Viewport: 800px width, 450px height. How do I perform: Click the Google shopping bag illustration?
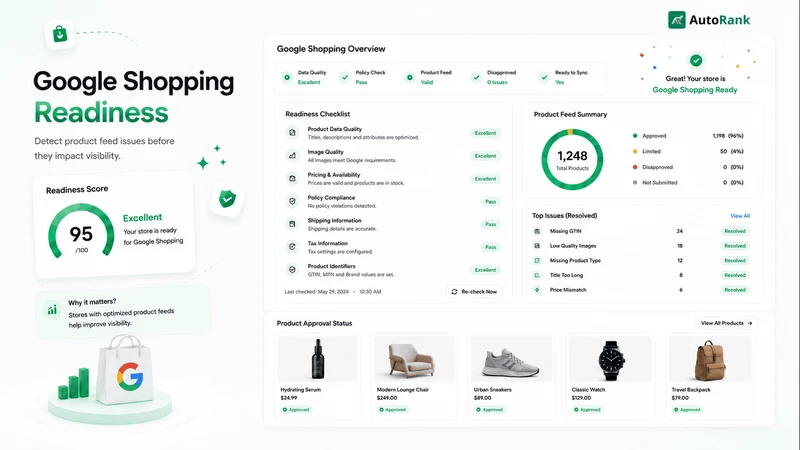coord(125,370)
